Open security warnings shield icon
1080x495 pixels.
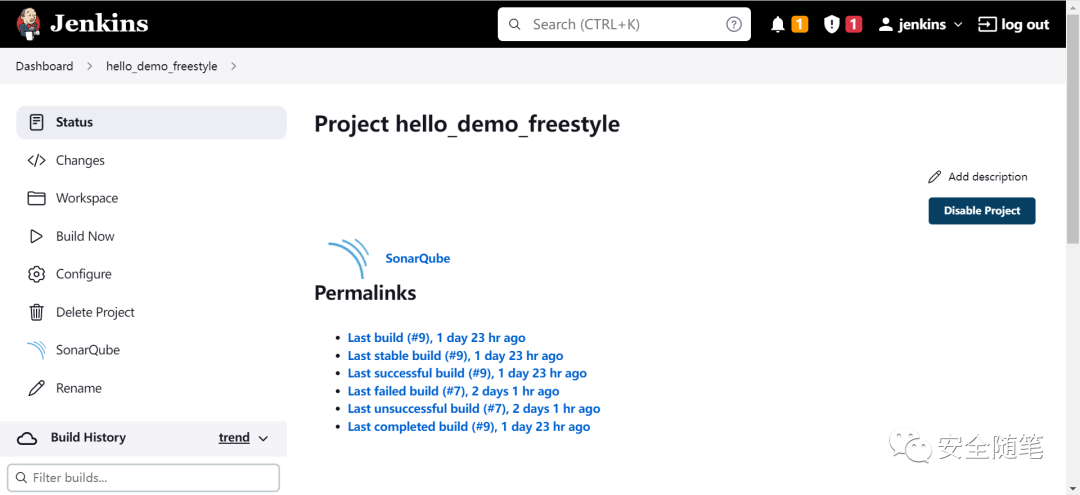point(832,25)
